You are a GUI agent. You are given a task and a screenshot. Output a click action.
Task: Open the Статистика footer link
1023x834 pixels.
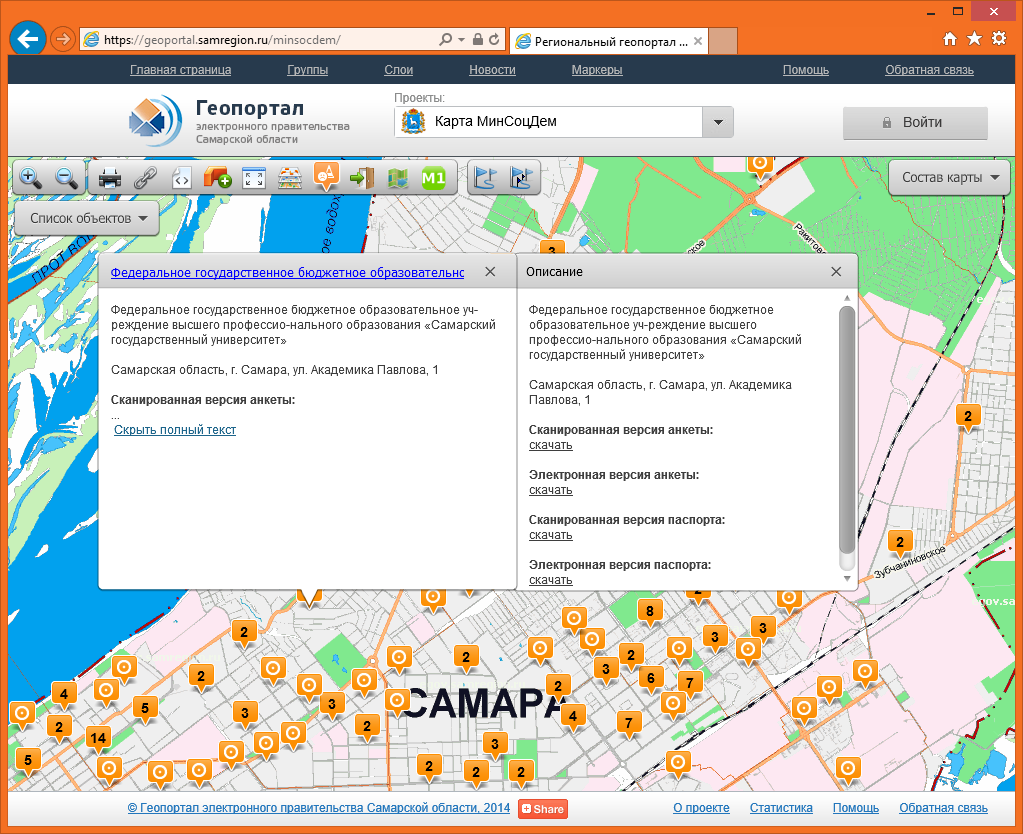pyautogui.click(x=781, y=808)
